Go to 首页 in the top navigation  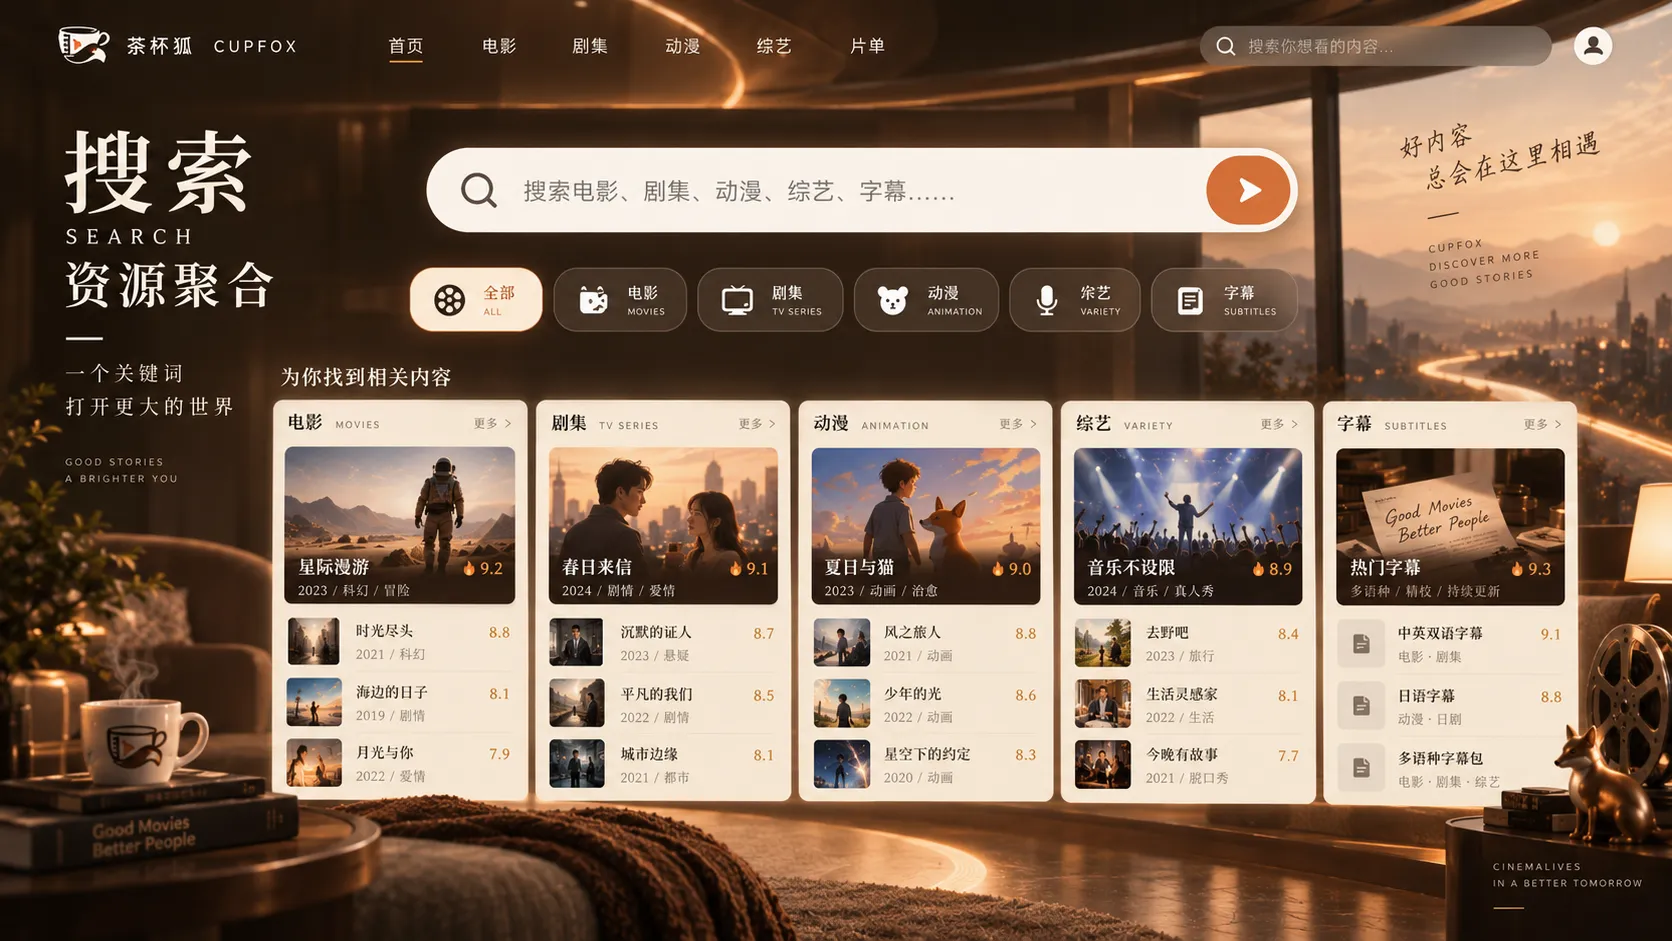point(406,46)
